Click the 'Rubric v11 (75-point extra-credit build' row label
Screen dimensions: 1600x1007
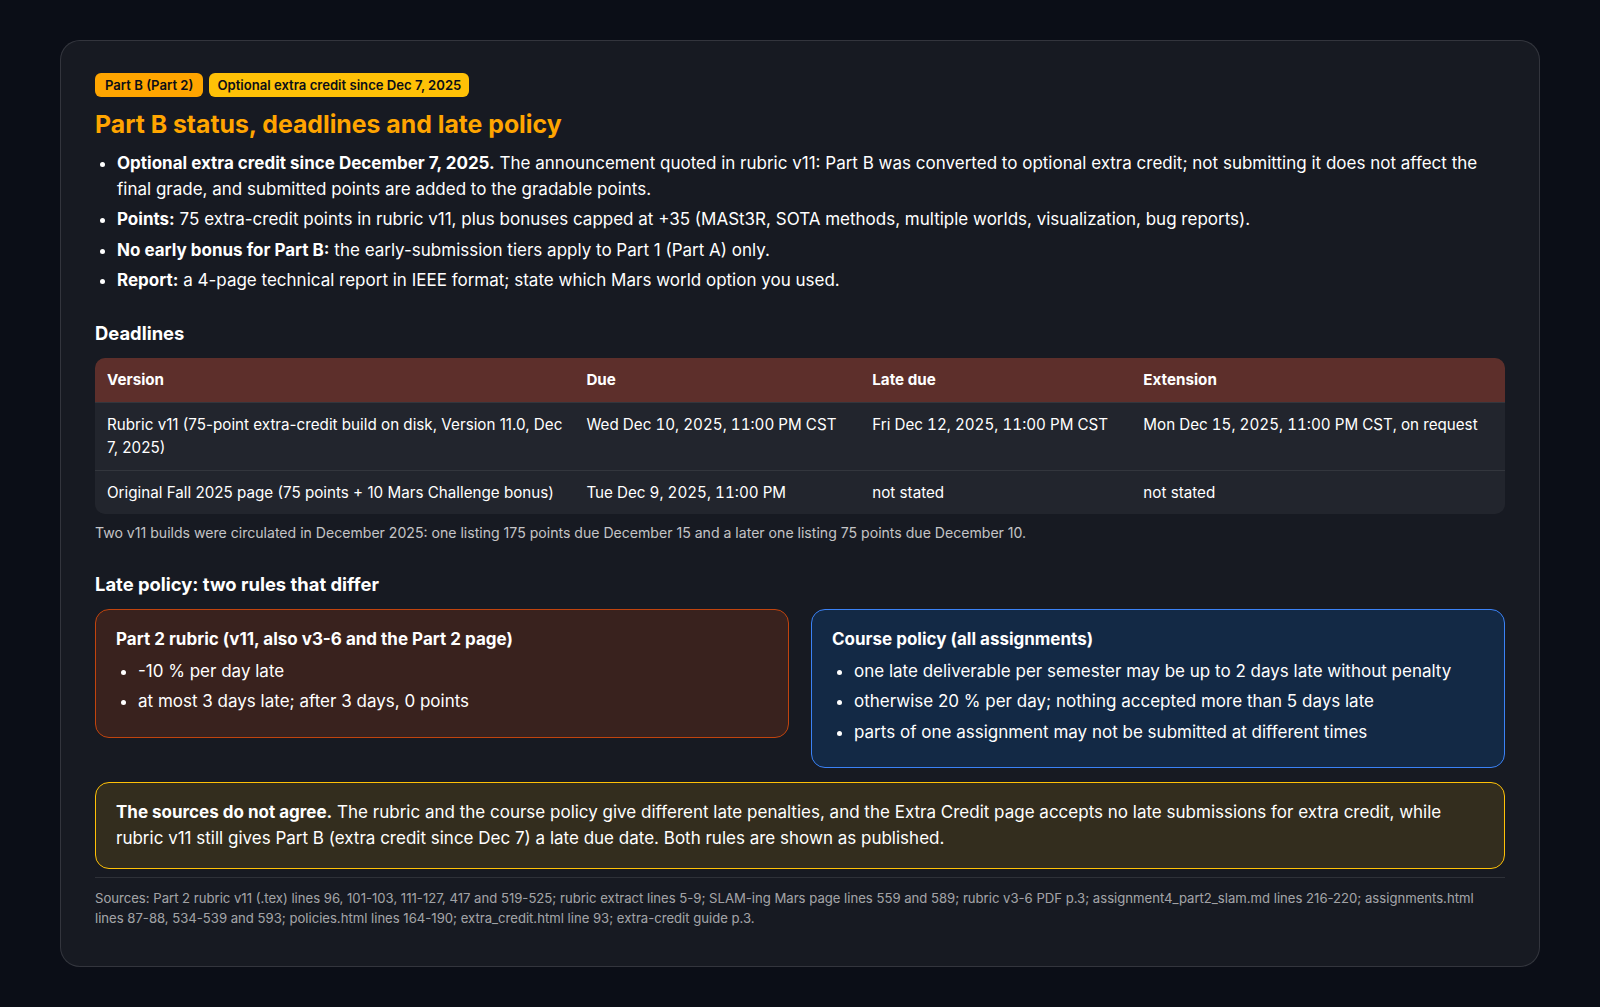click(x=335, y=436)
